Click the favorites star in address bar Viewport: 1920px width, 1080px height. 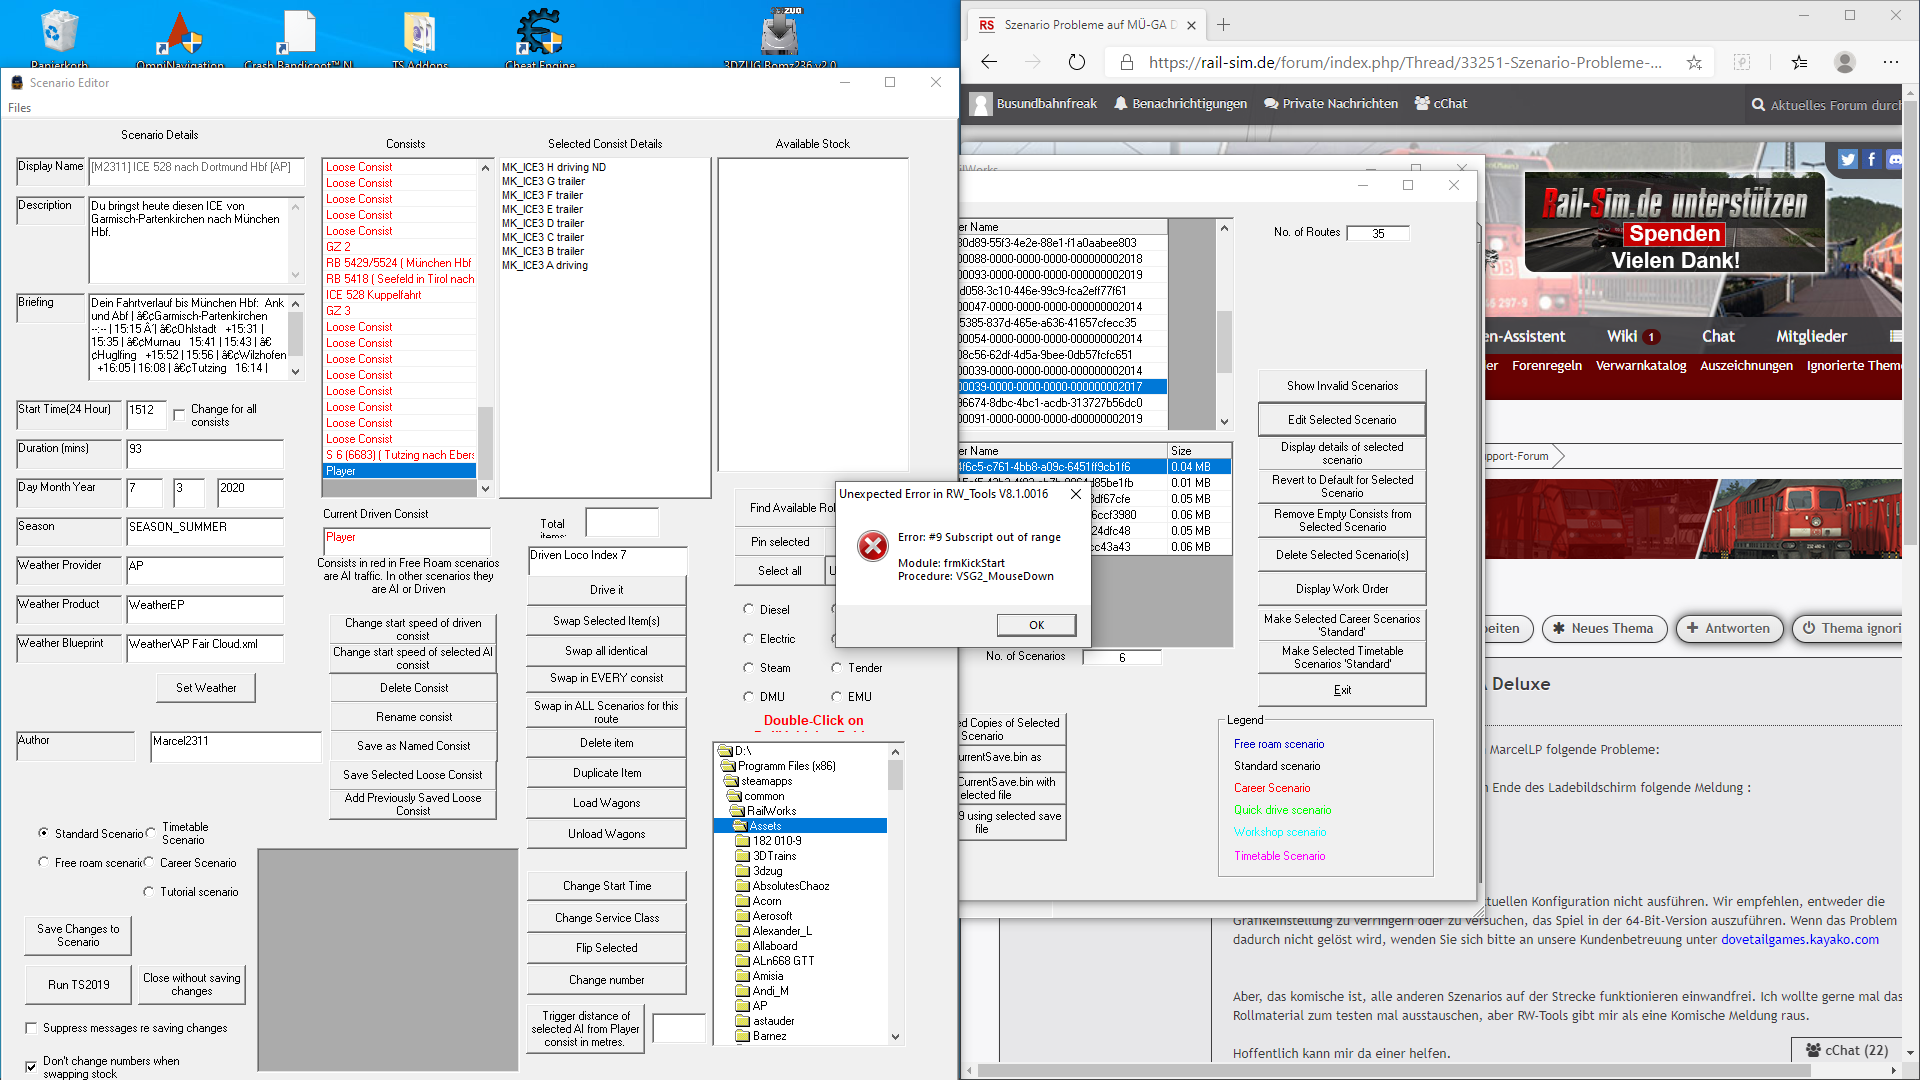[1694, 62]
